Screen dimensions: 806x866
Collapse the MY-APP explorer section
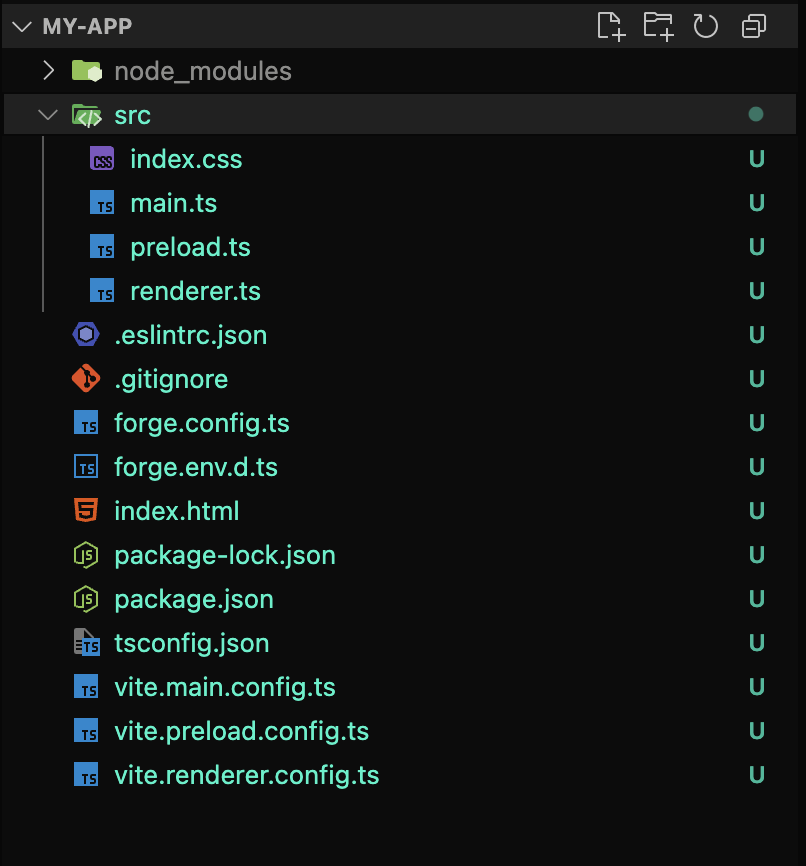22,26
